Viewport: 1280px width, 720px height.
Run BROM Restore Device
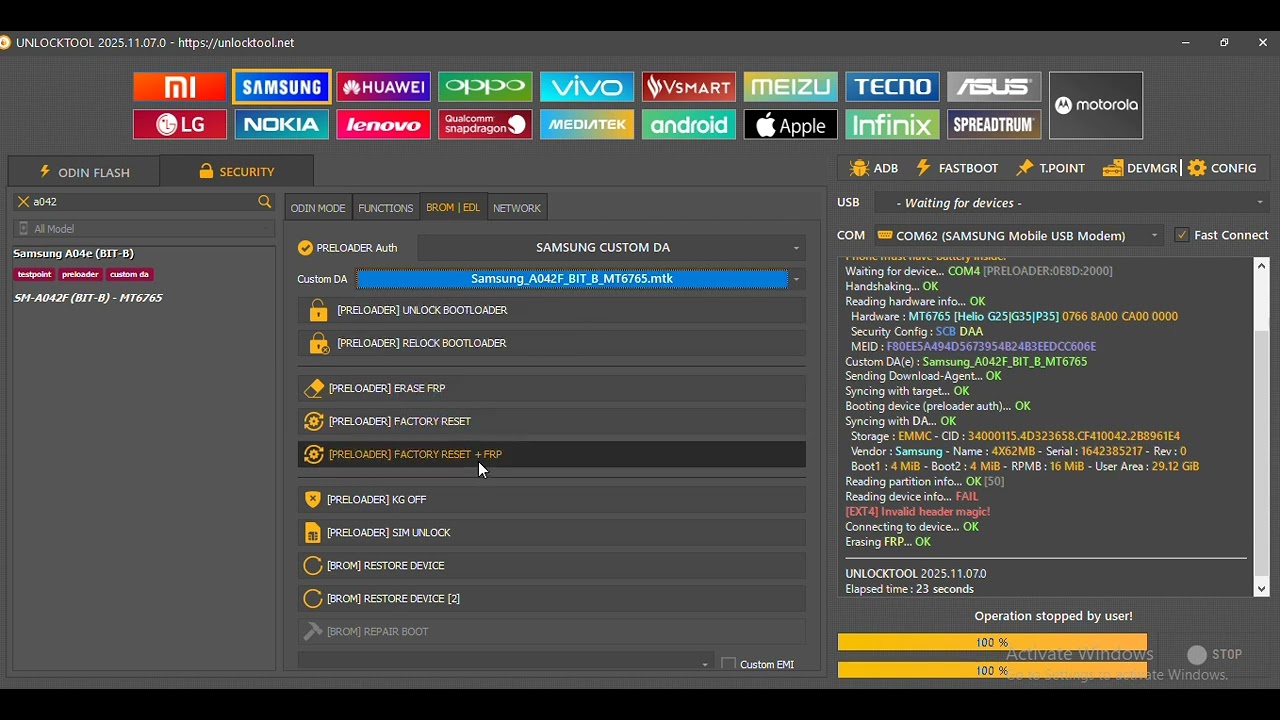(552, 565)
